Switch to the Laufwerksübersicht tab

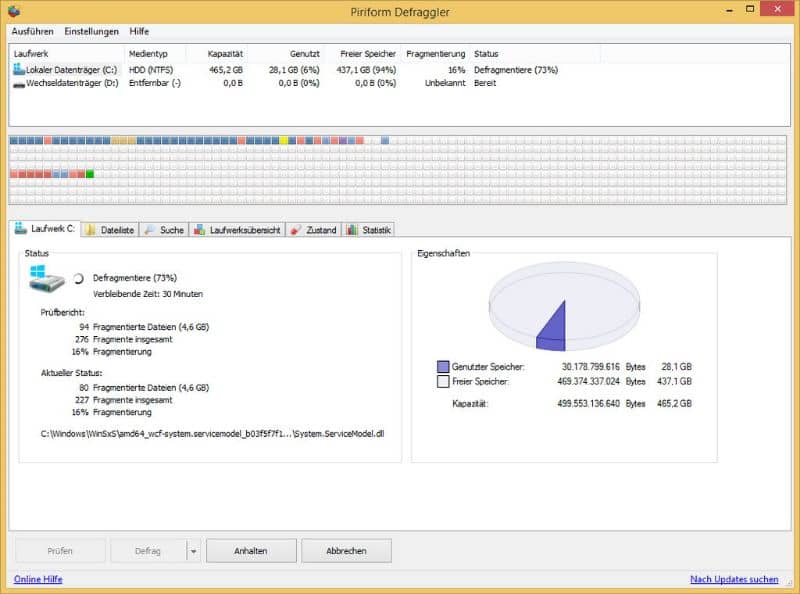click(237, 230)
